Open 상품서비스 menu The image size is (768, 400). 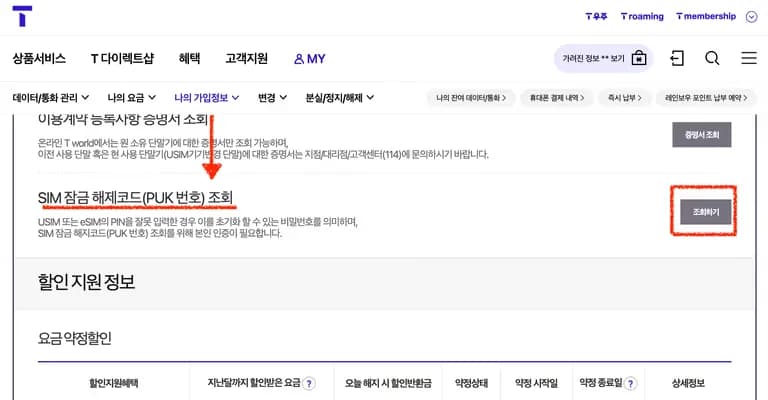pyautogui.click(x=39, y=59)
